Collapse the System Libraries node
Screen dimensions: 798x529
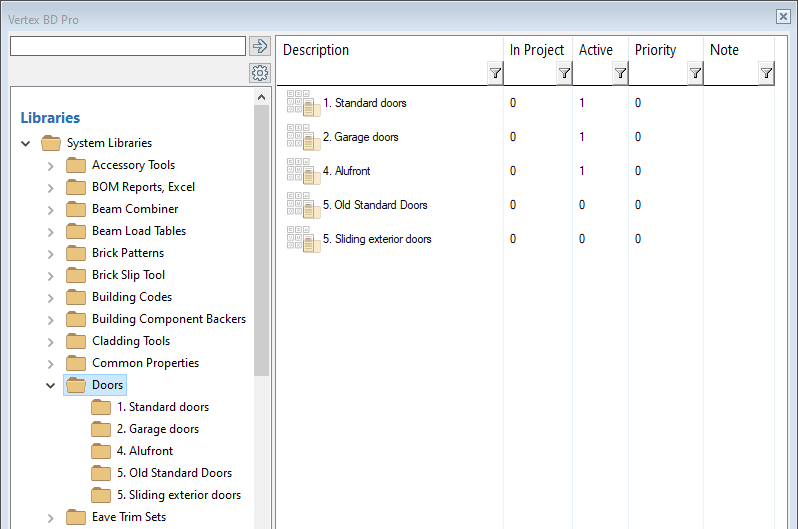click(26, 143)
